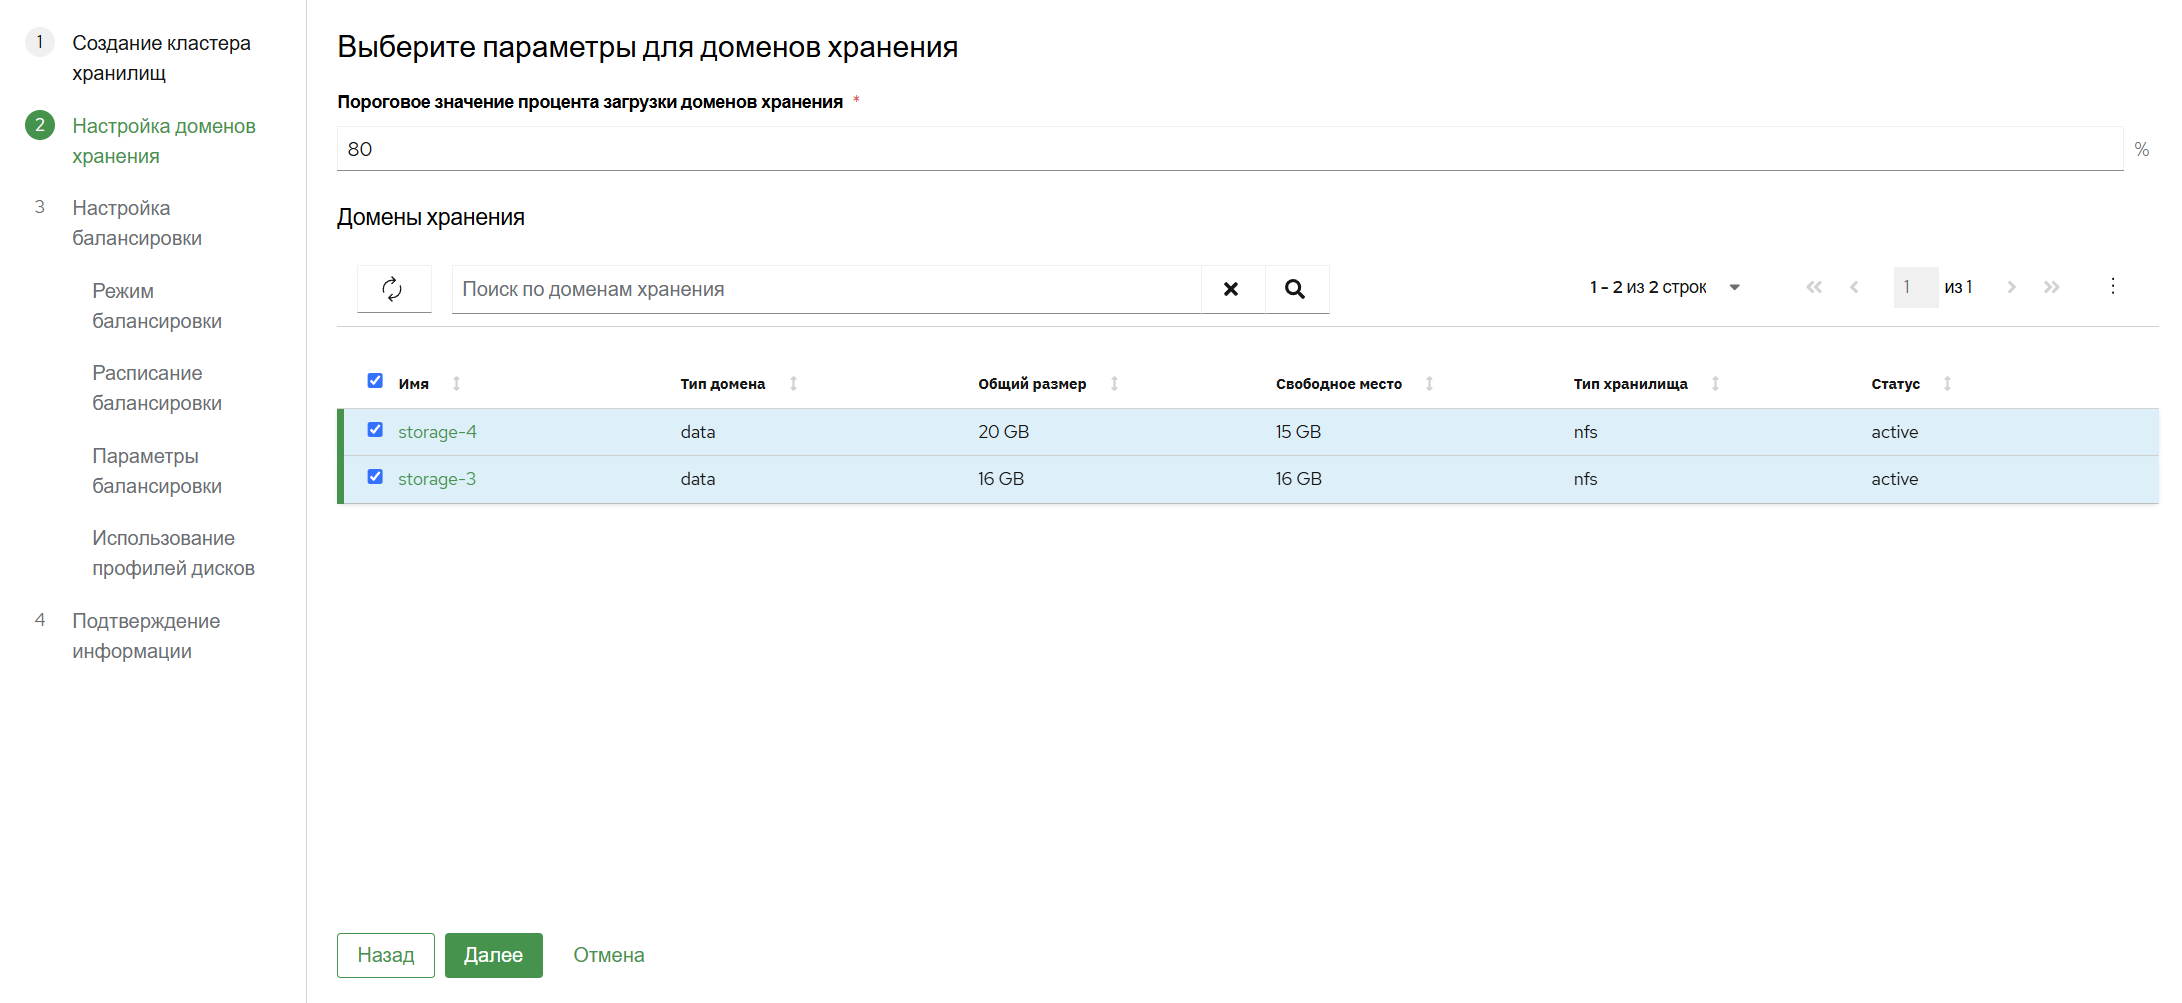Sort by Статус column arrows

pos(1947,383)
